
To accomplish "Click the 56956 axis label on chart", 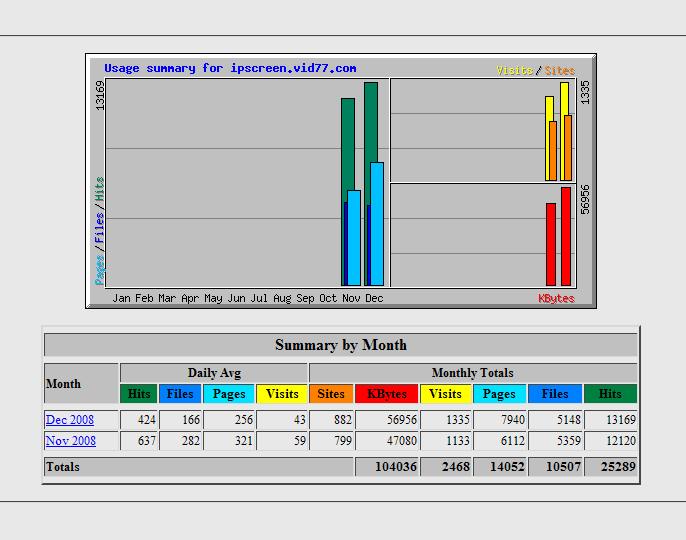I will point(585,199).
